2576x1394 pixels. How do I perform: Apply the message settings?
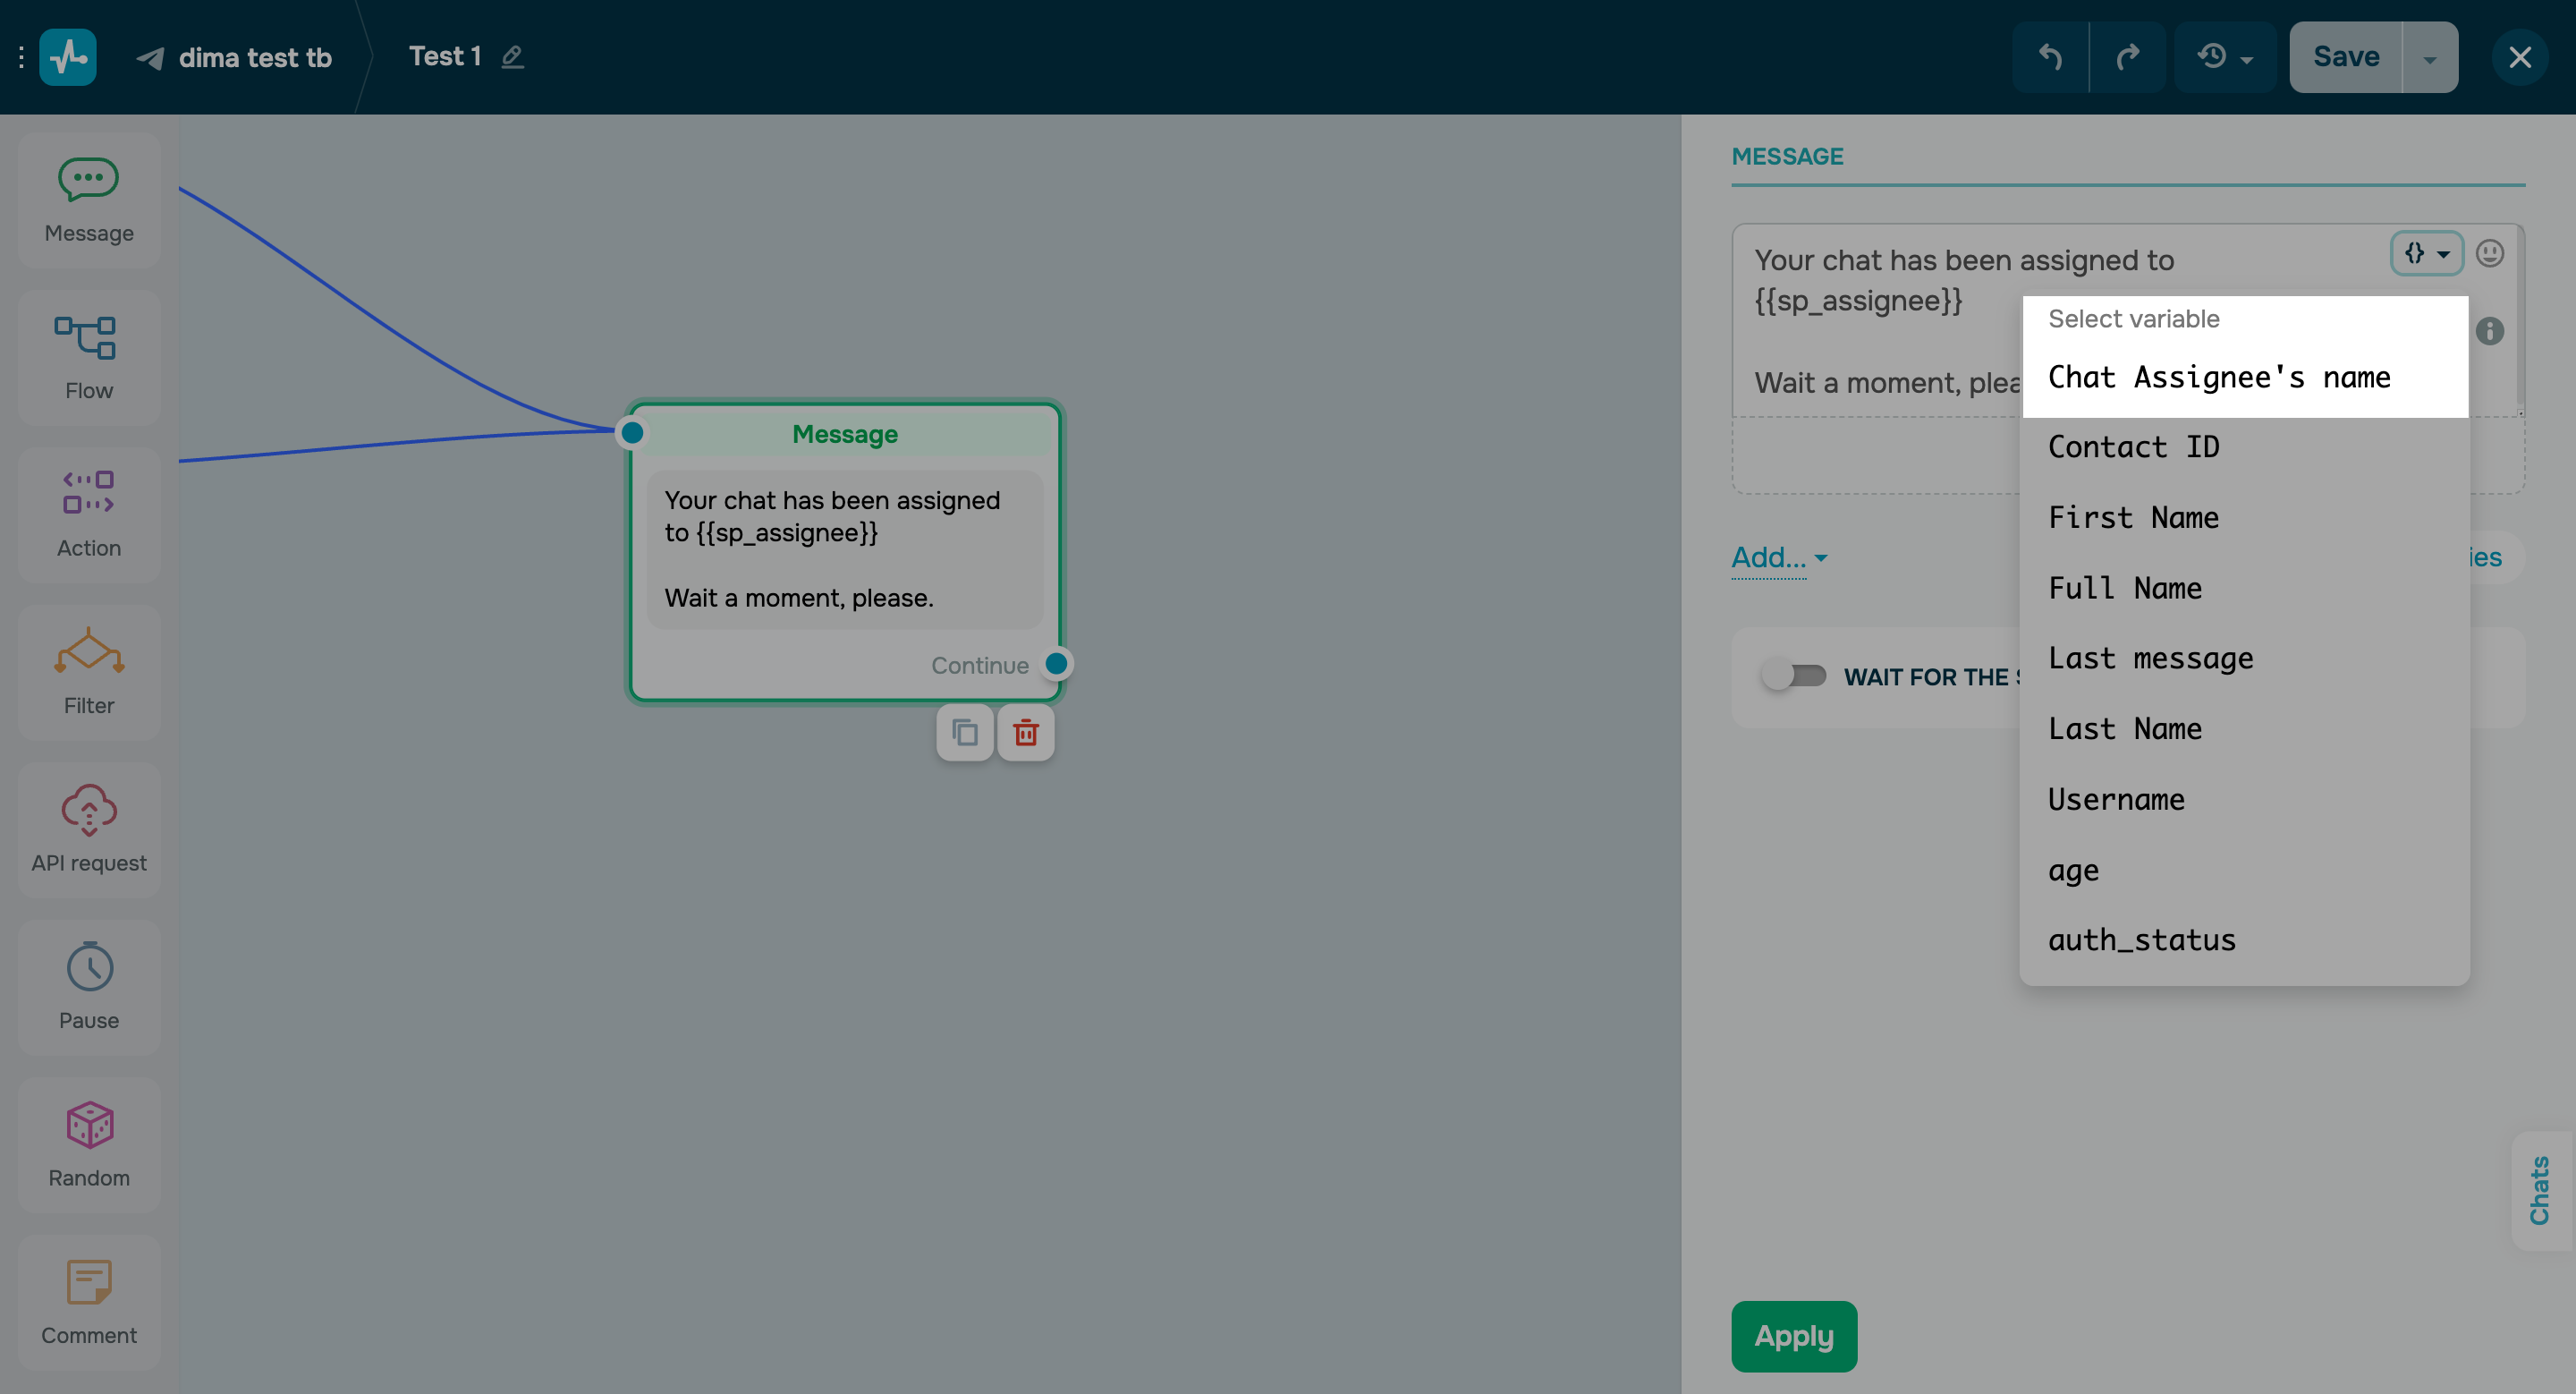(1793, 1336)
